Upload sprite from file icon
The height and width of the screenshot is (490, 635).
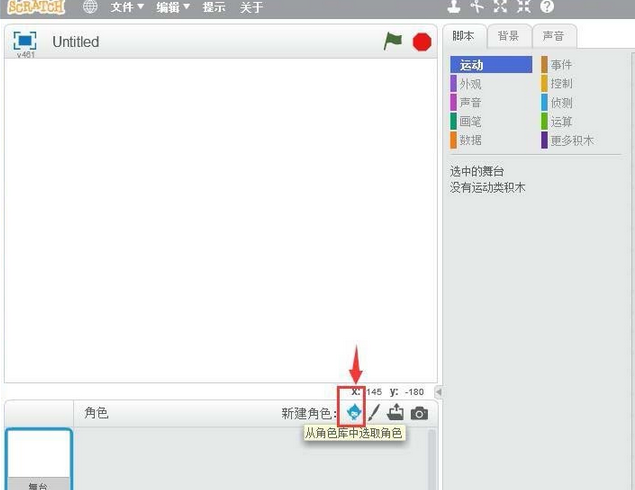coord(396,413)
